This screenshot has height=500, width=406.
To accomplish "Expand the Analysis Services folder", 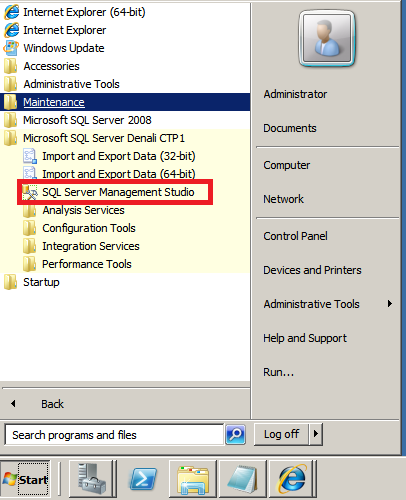I will (83, 210).
